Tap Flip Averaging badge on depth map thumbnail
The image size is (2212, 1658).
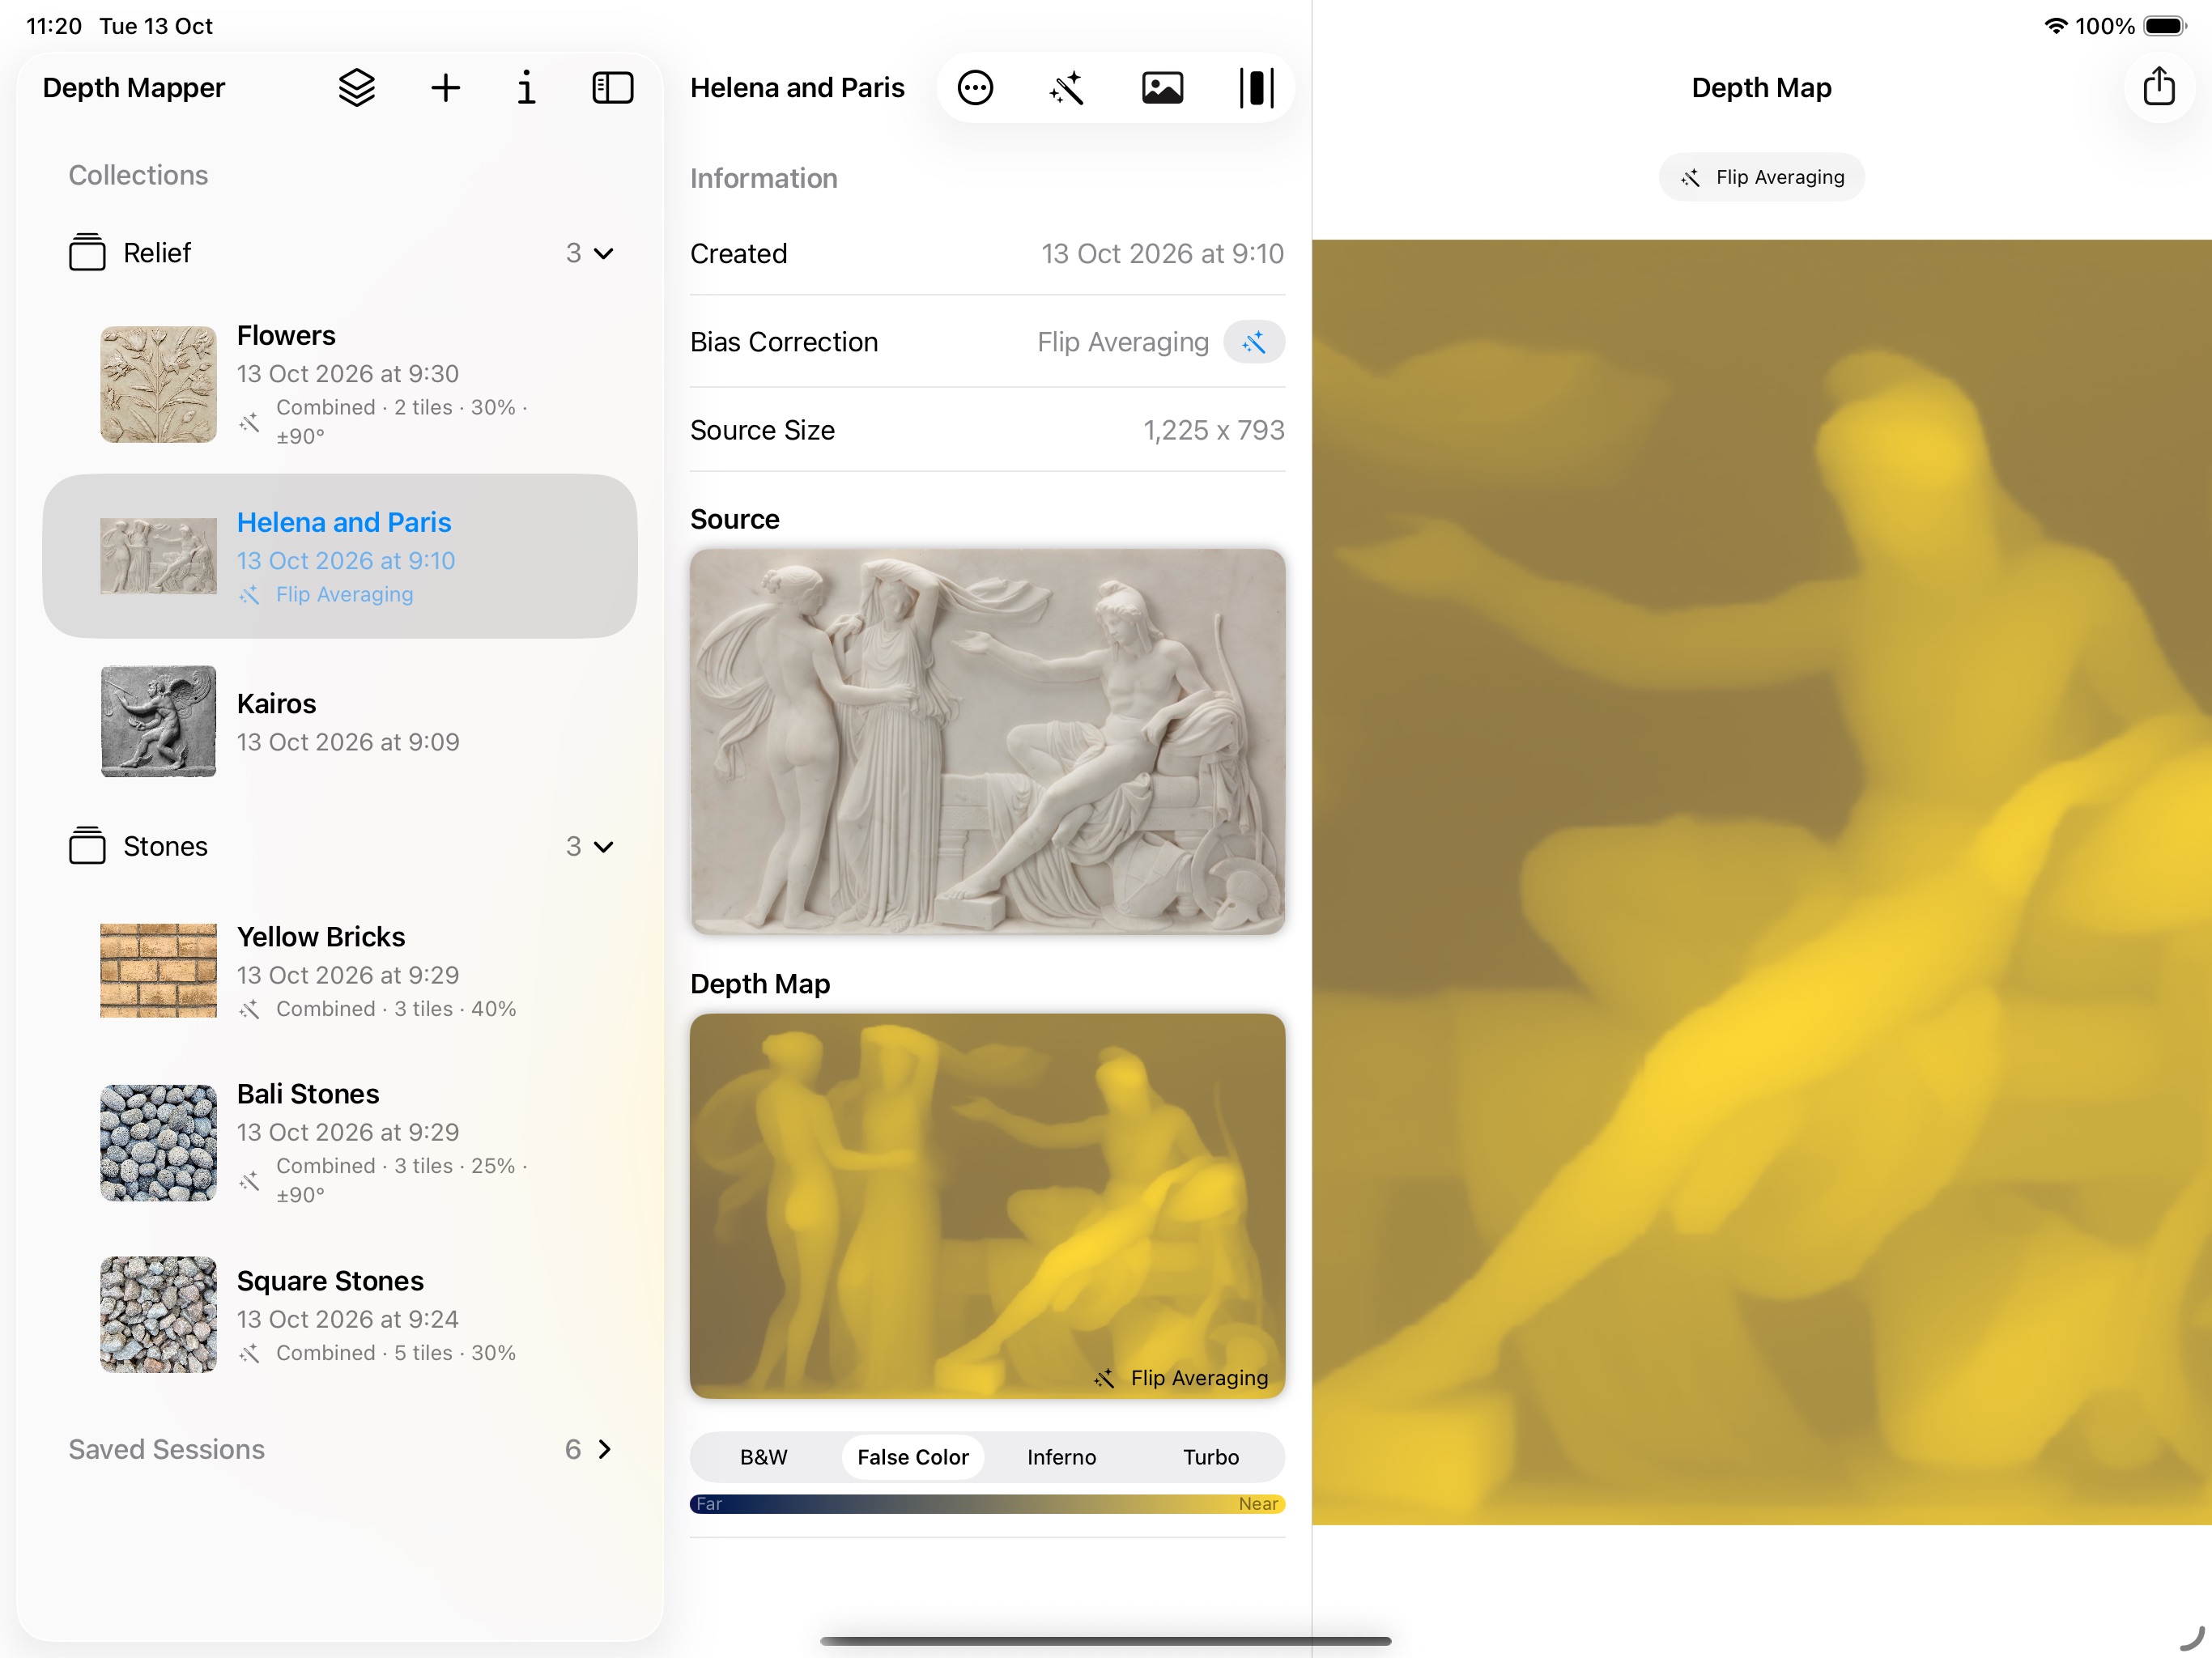click(x=1180, y=1378)
